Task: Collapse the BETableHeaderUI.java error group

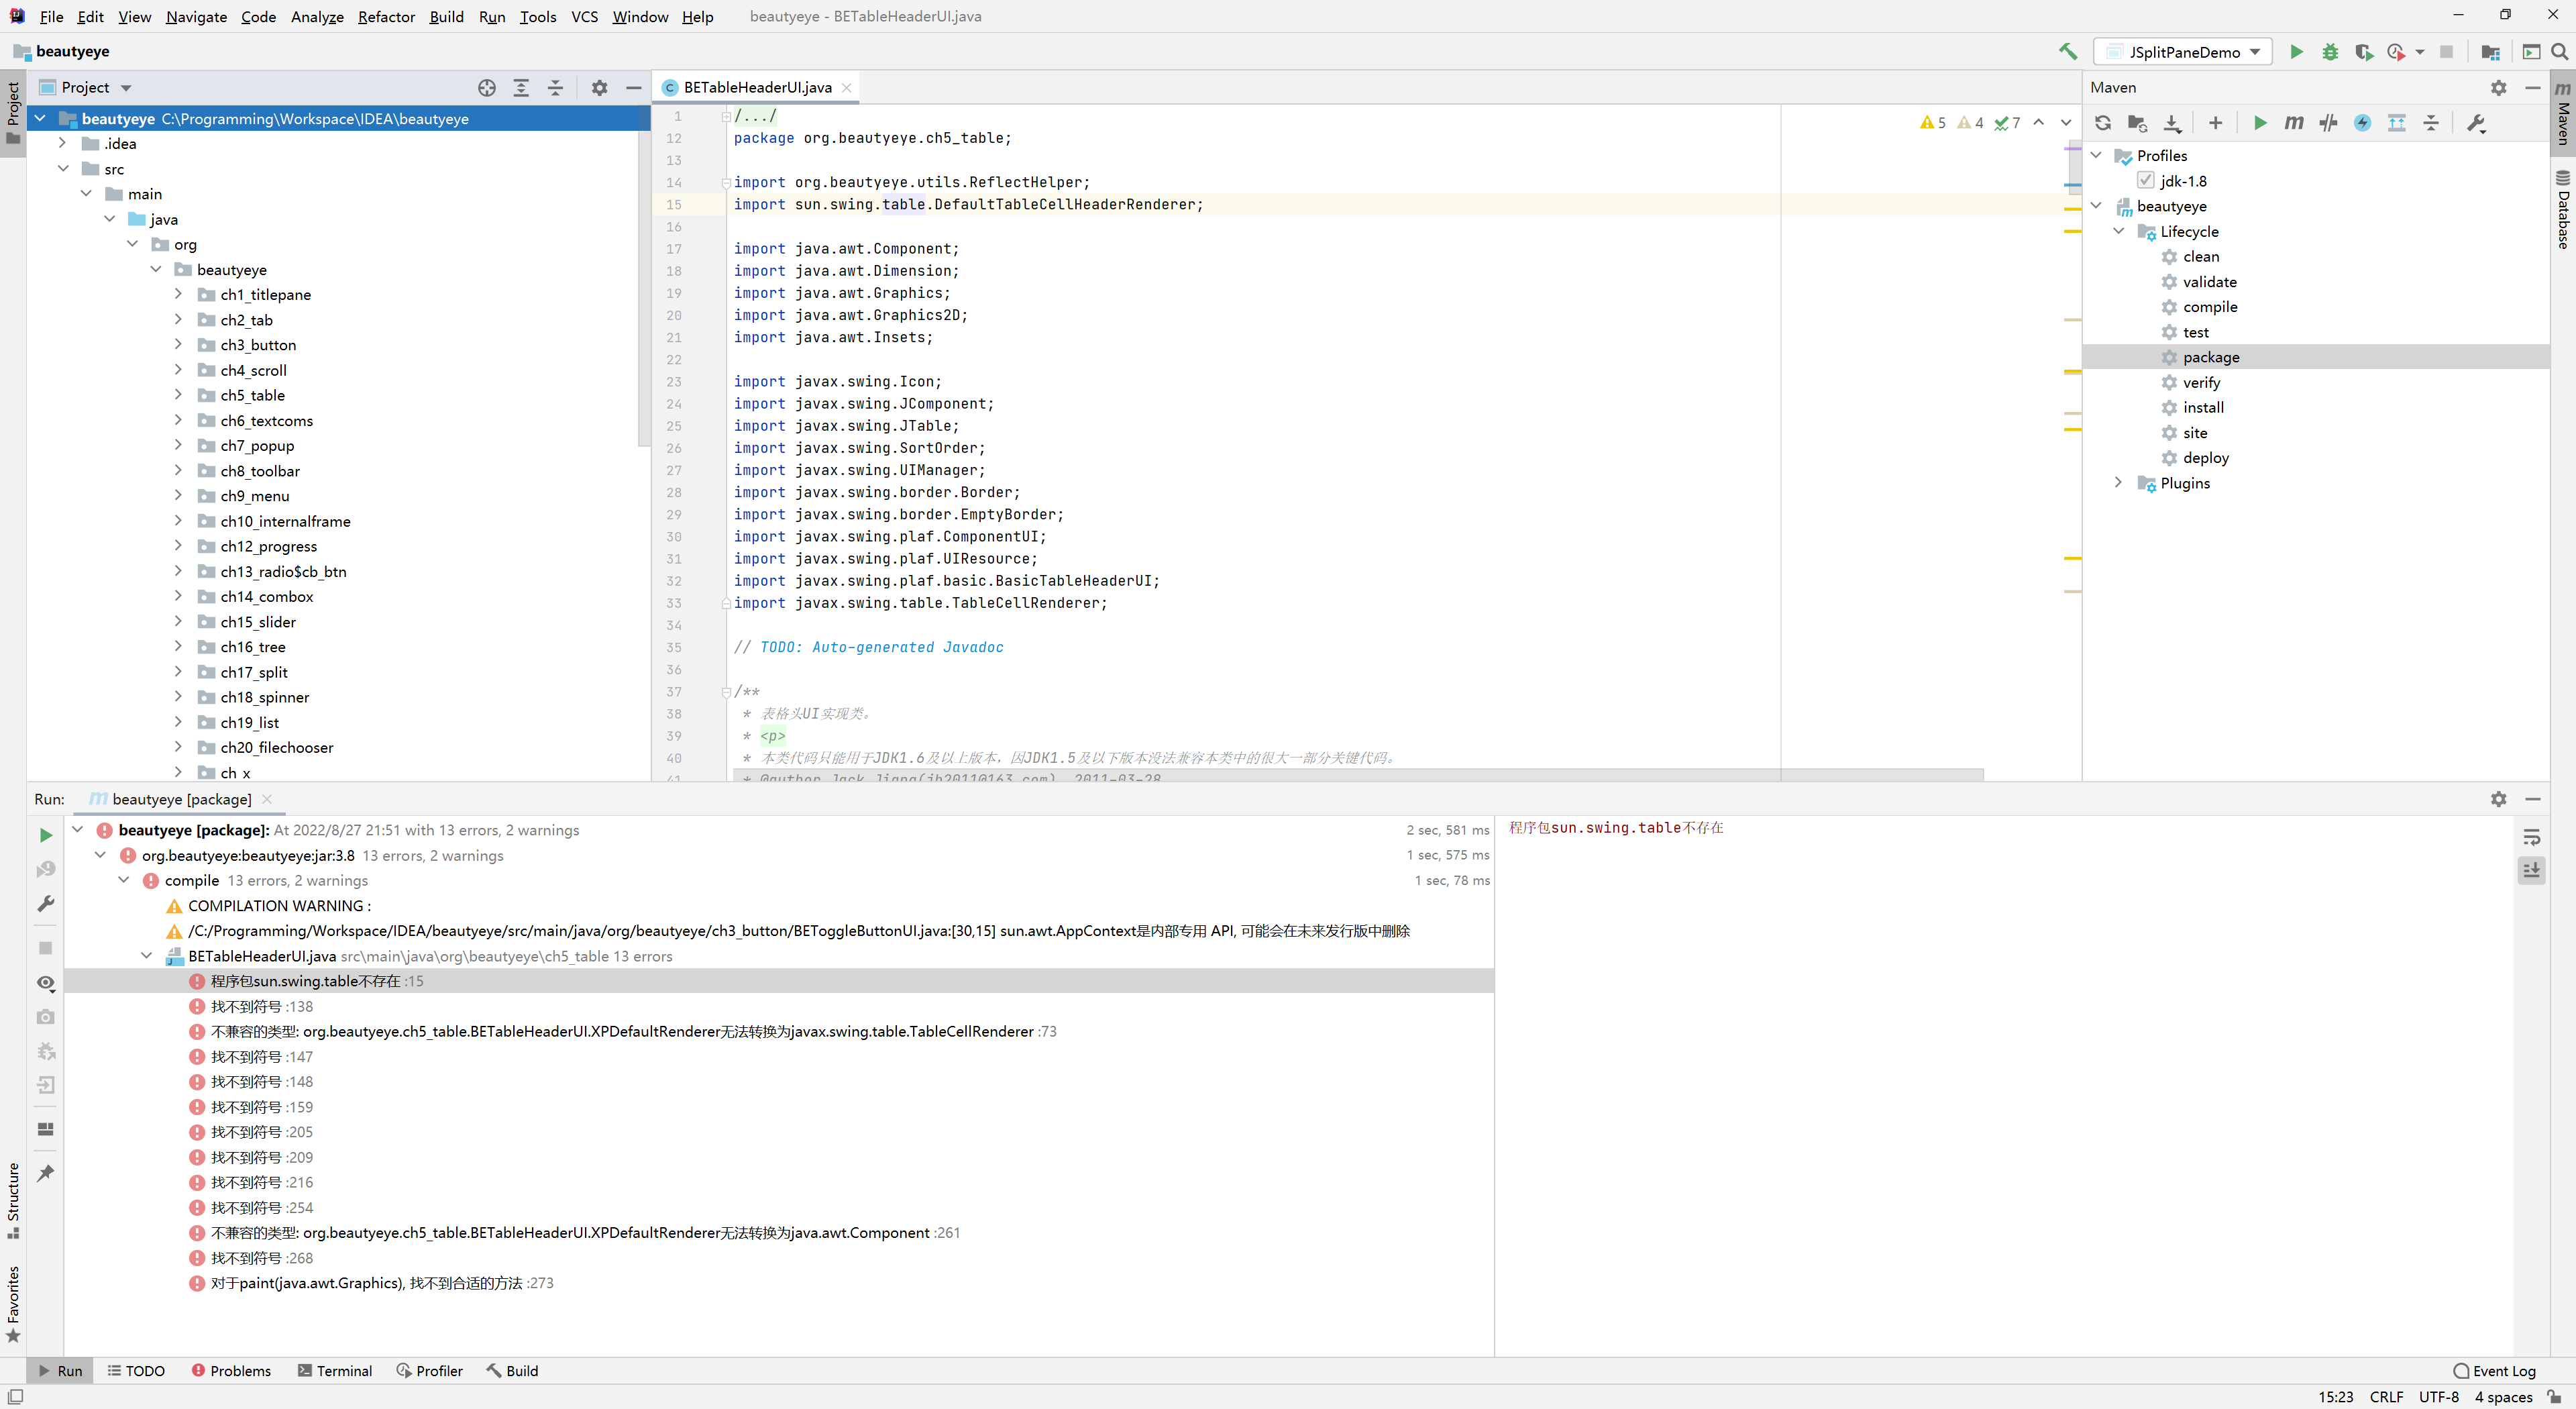Action: (146, 956)
